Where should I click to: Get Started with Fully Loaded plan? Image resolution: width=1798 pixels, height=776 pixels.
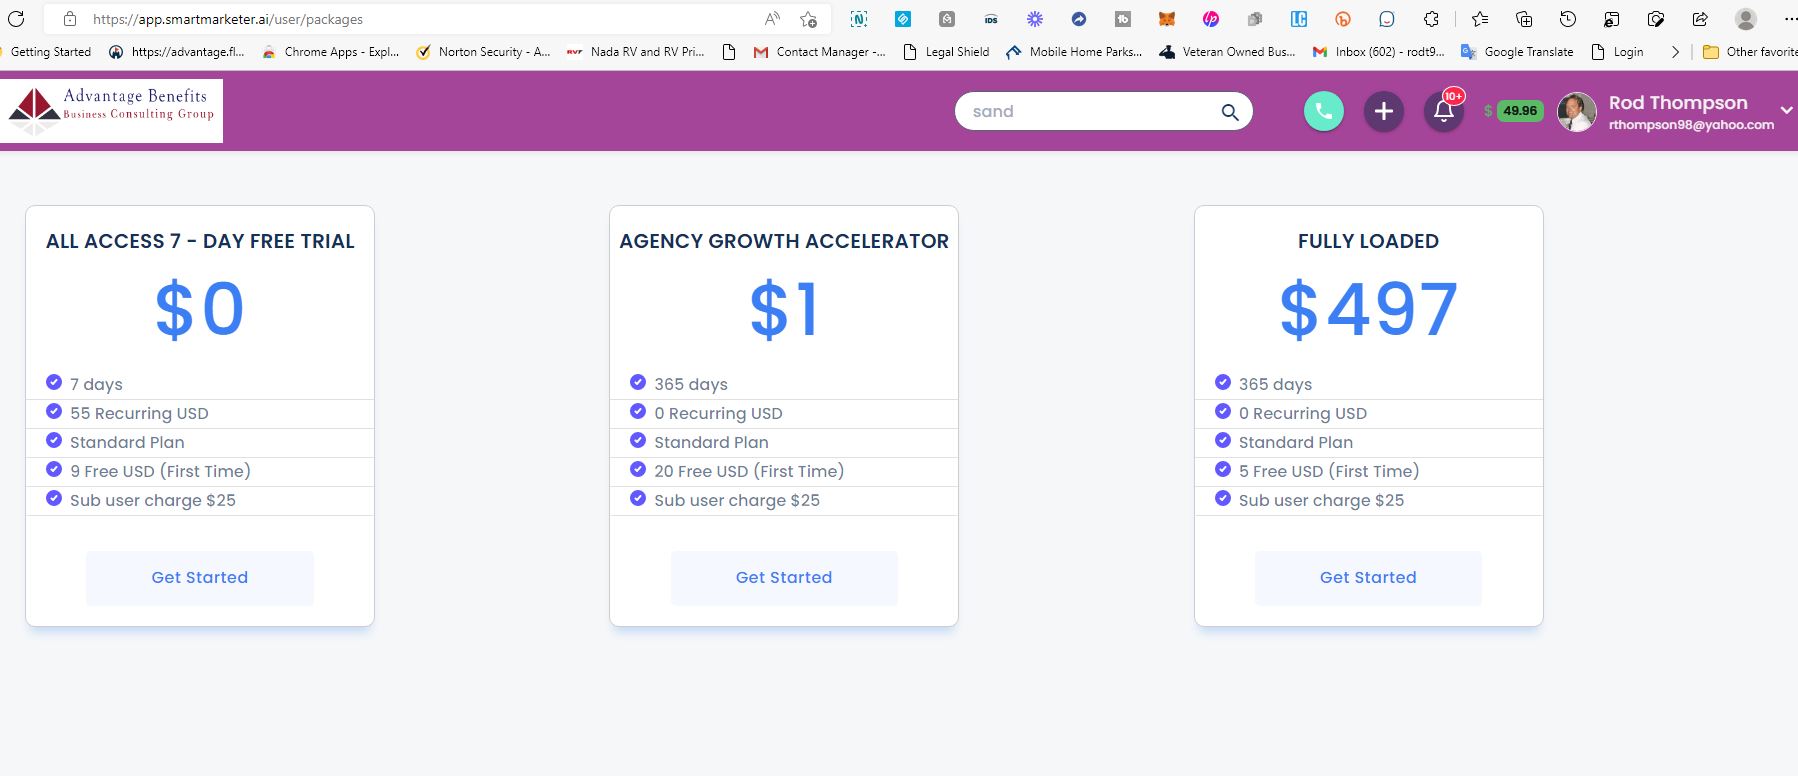click(1368, 578)
